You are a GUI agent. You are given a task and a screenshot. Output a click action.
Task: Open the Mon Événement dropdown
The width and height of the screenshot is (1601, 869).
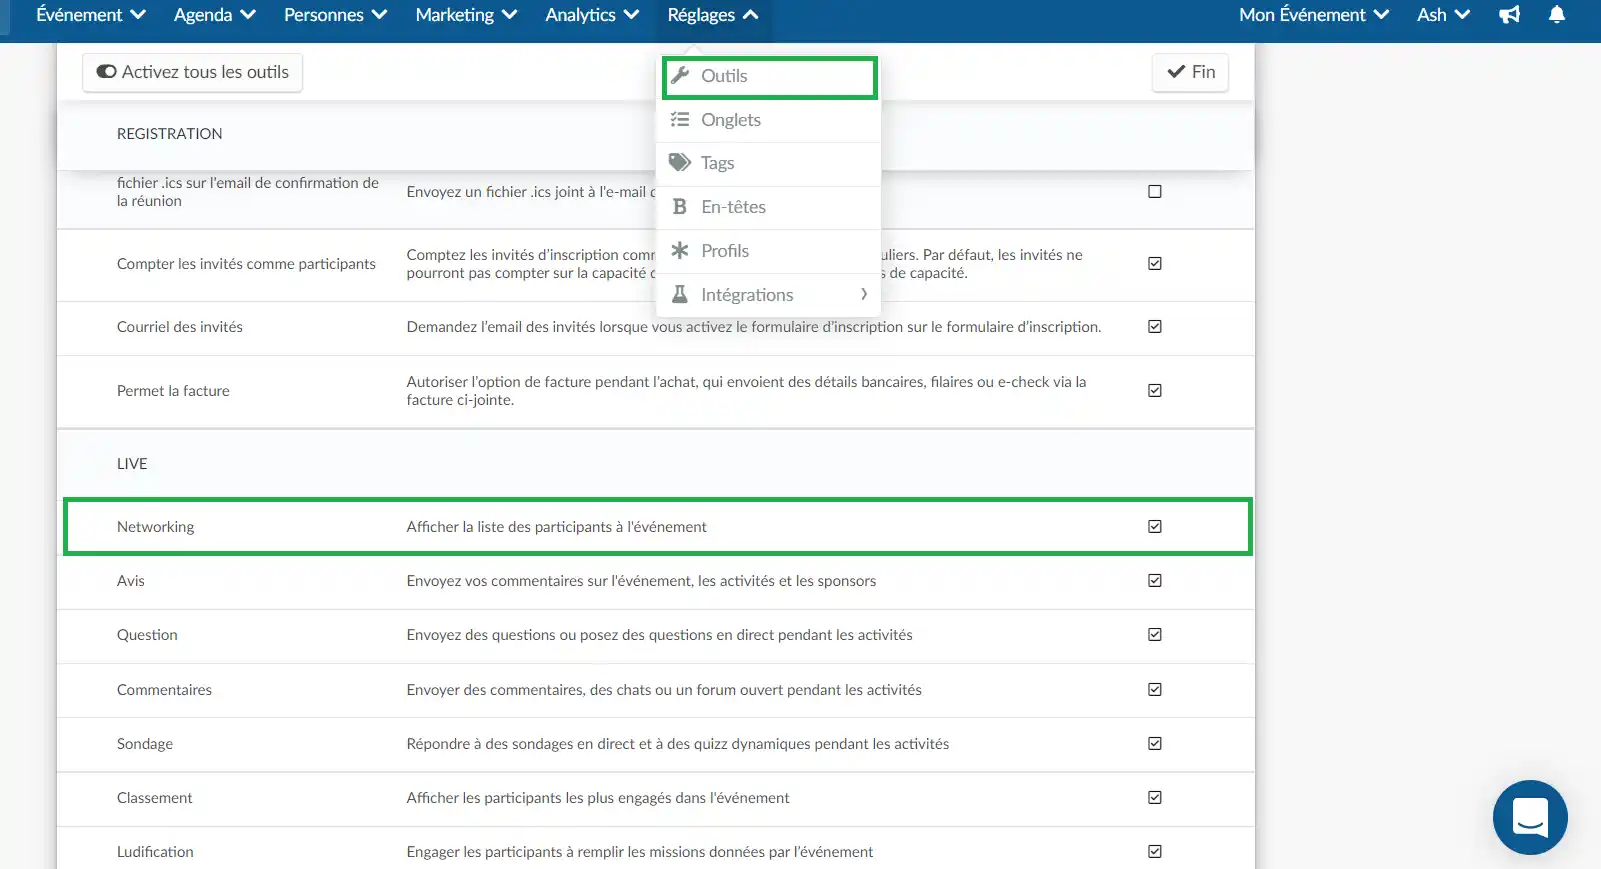(1314, 15)
